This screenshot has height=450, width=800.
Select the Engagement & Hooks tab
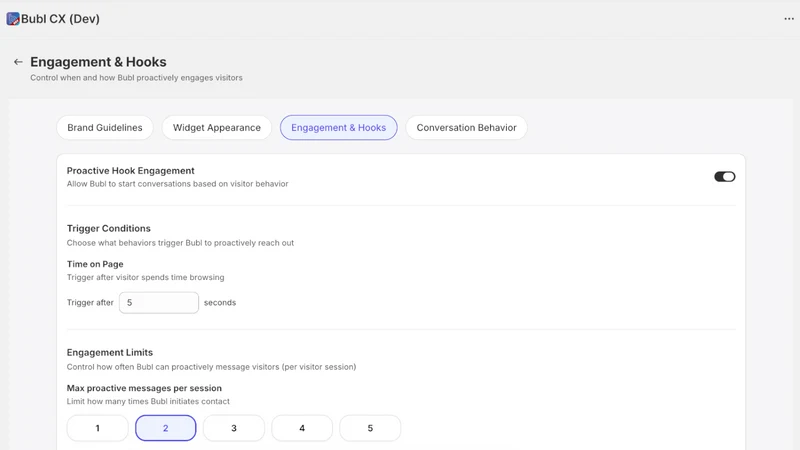338,128
